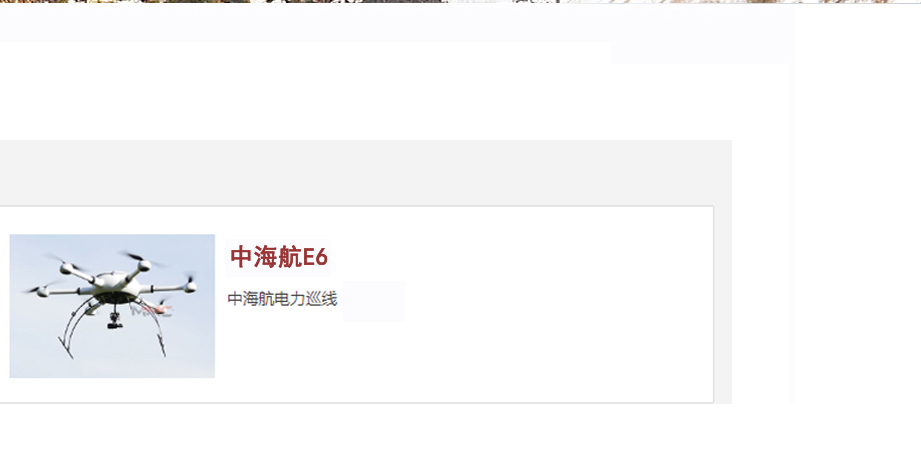
Task: Click the leftmost rotor motor of the drone
Action: [42, 291]
